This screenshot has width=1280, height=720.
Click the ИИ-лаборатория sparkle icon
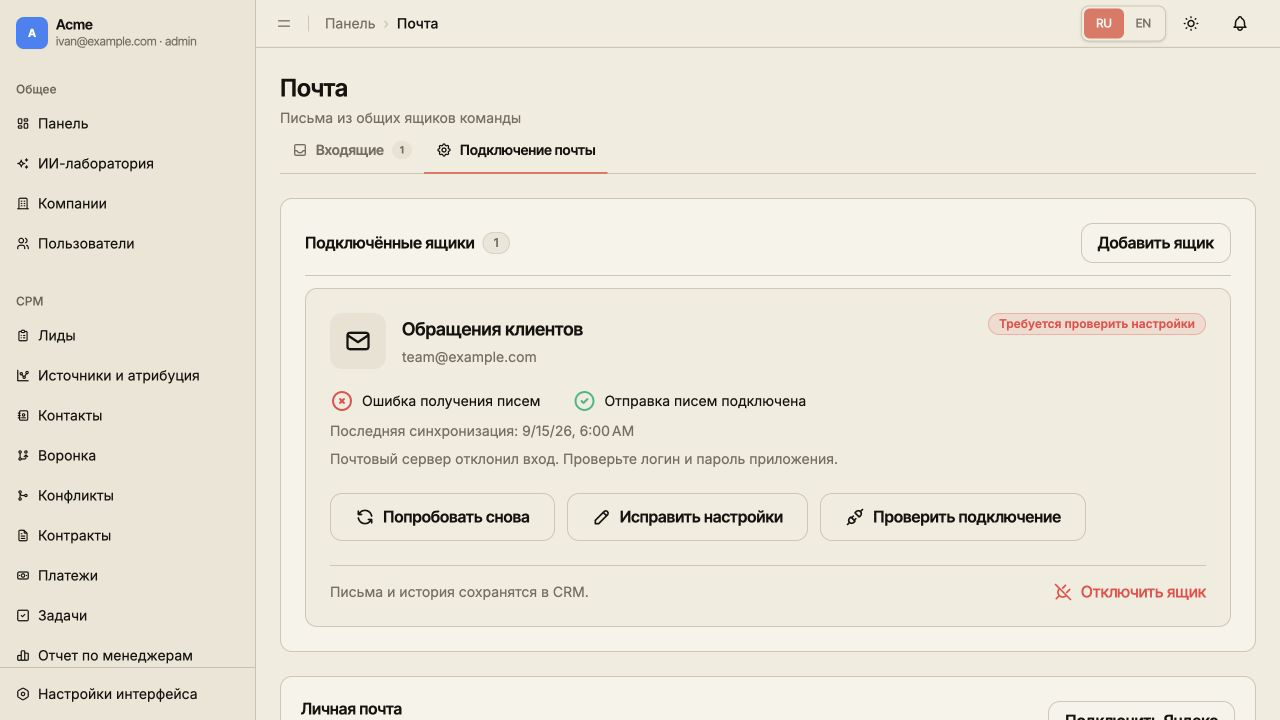[x=23, y=163]
